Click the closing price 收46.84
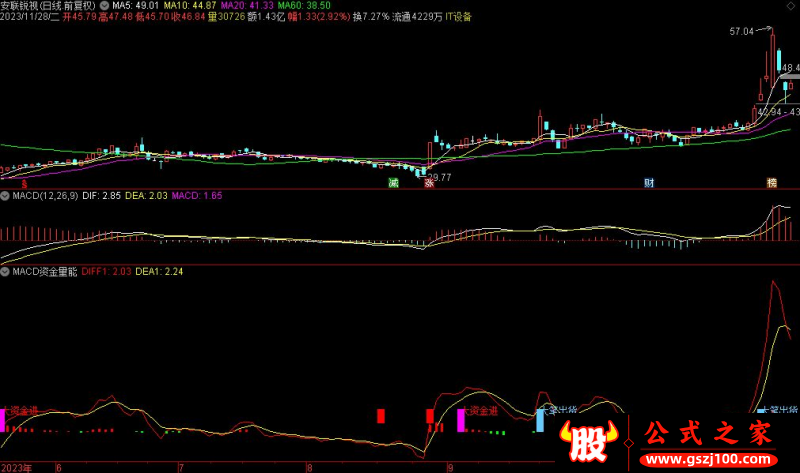The height and width of the screenshot is (473, 800). coord(188,17)
